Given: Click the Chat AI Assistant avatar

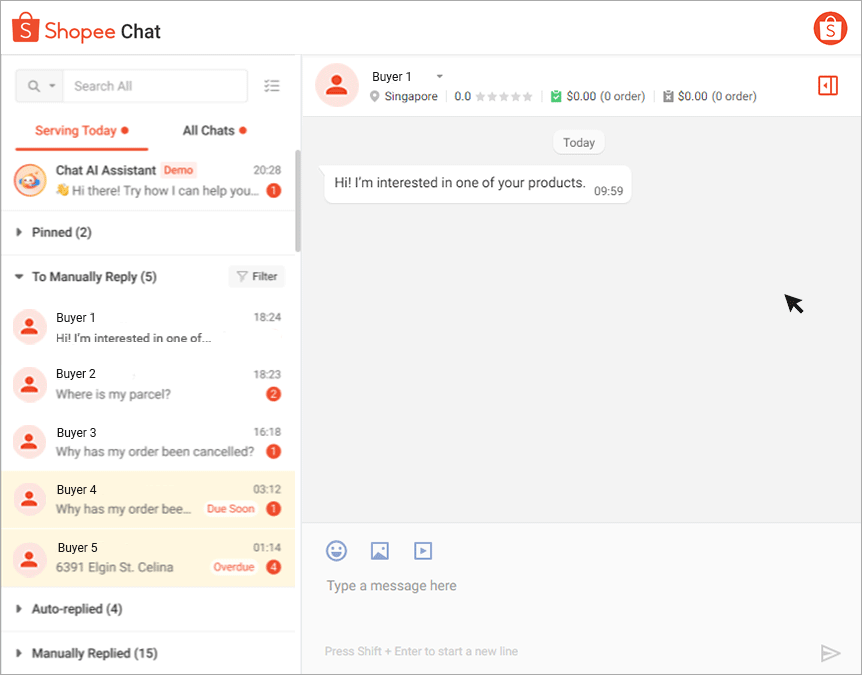Looking at the screenshot, I should point(30,180).
